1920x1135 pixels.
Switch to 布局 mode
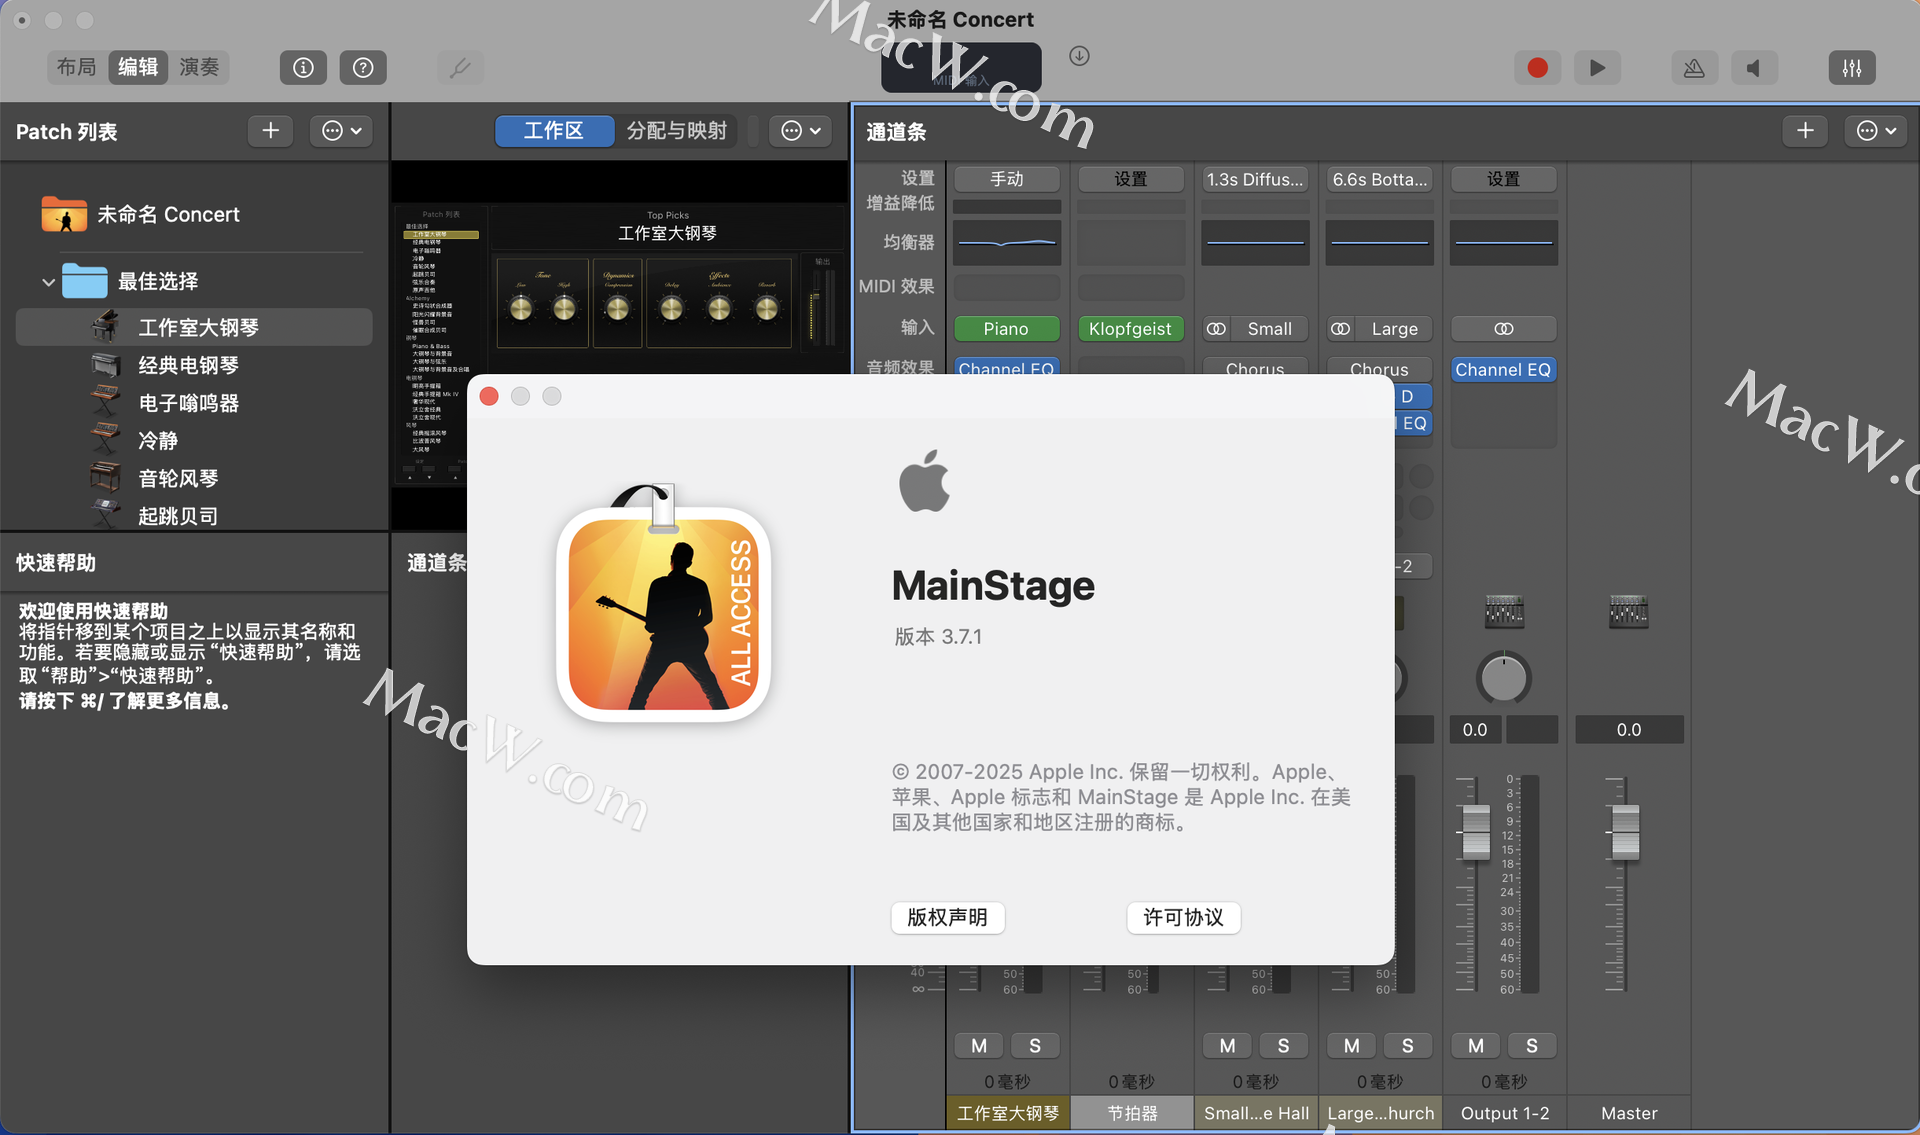76,67
